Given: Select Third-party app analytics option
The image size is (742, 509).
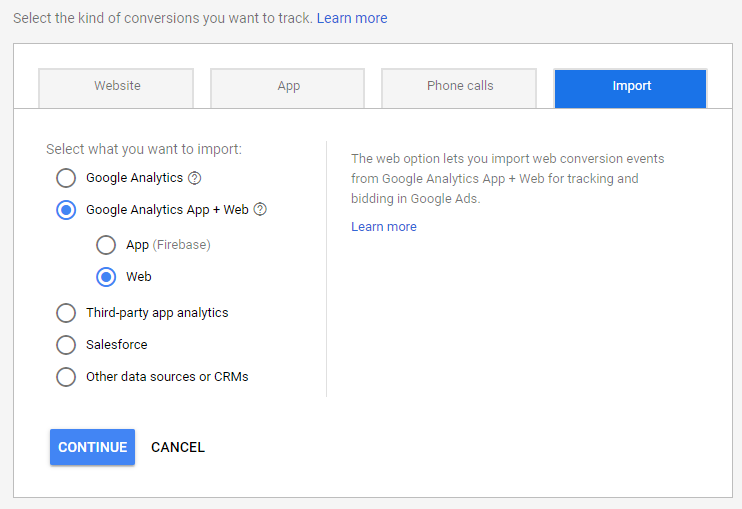Looking at the screenshot, I should (66, 313).
